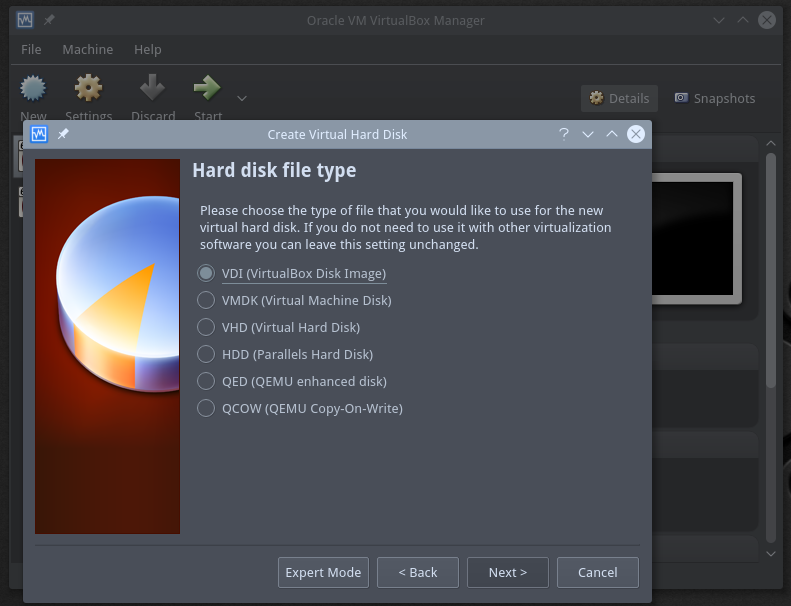Click the VirtualBox Manager window logo icon
The height and width of the screenshot is (606, 791).
pyautogui.click(x=25, y=20)
